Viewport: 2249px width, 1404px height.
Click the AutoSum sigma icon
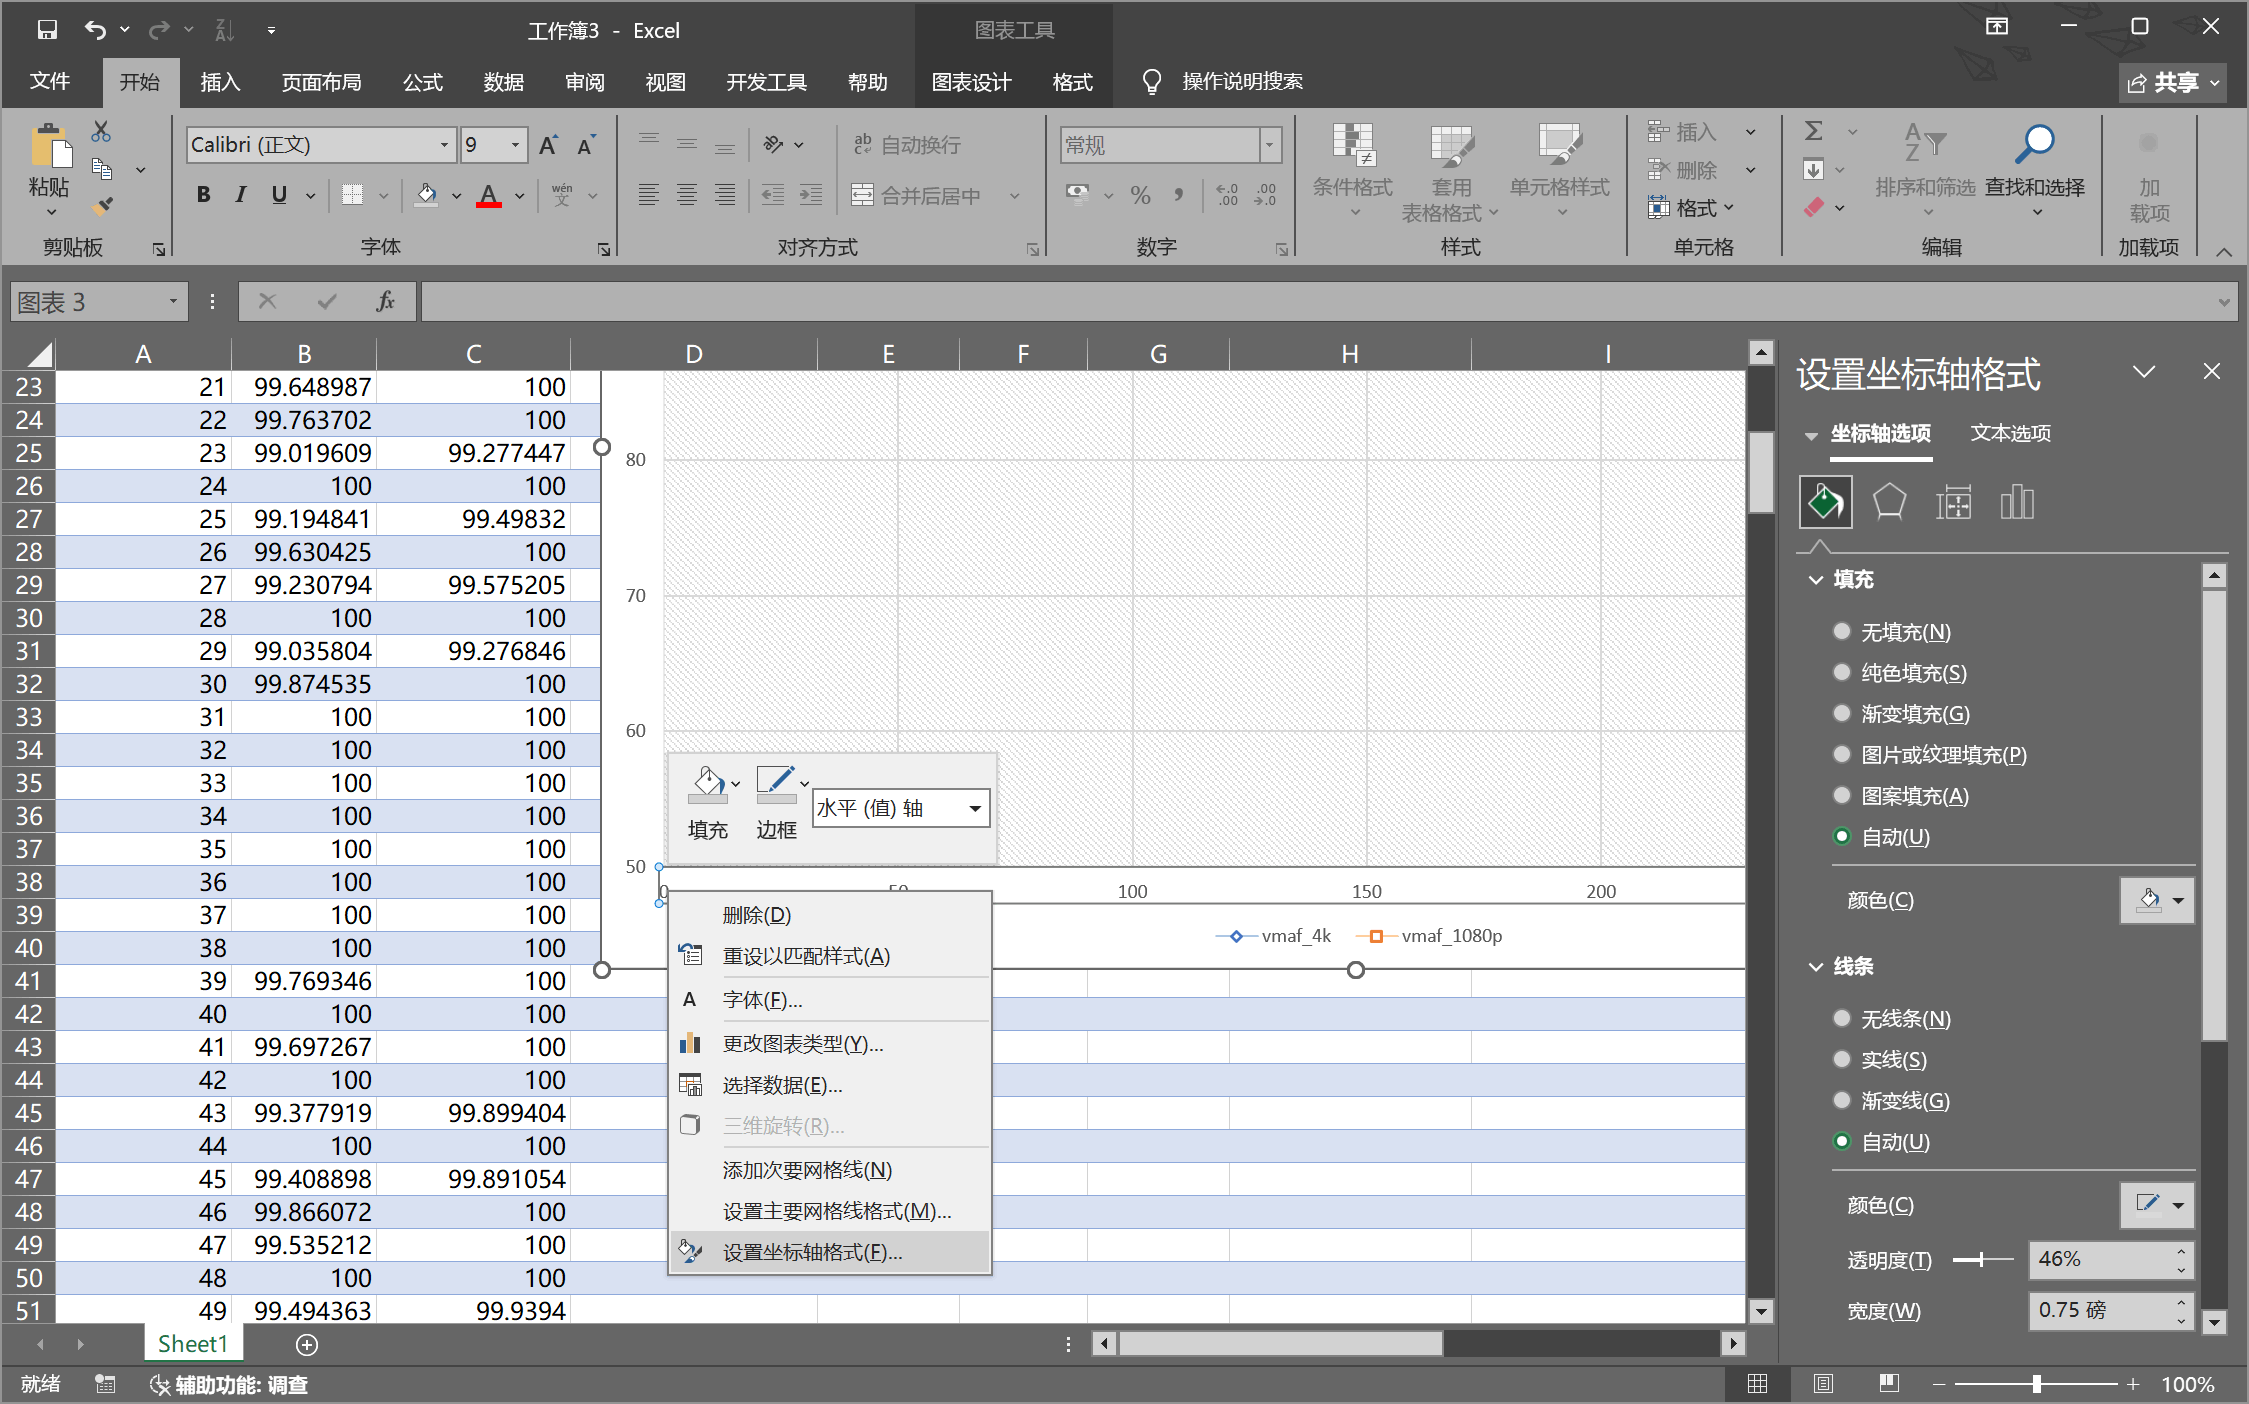pos(1813,131)
